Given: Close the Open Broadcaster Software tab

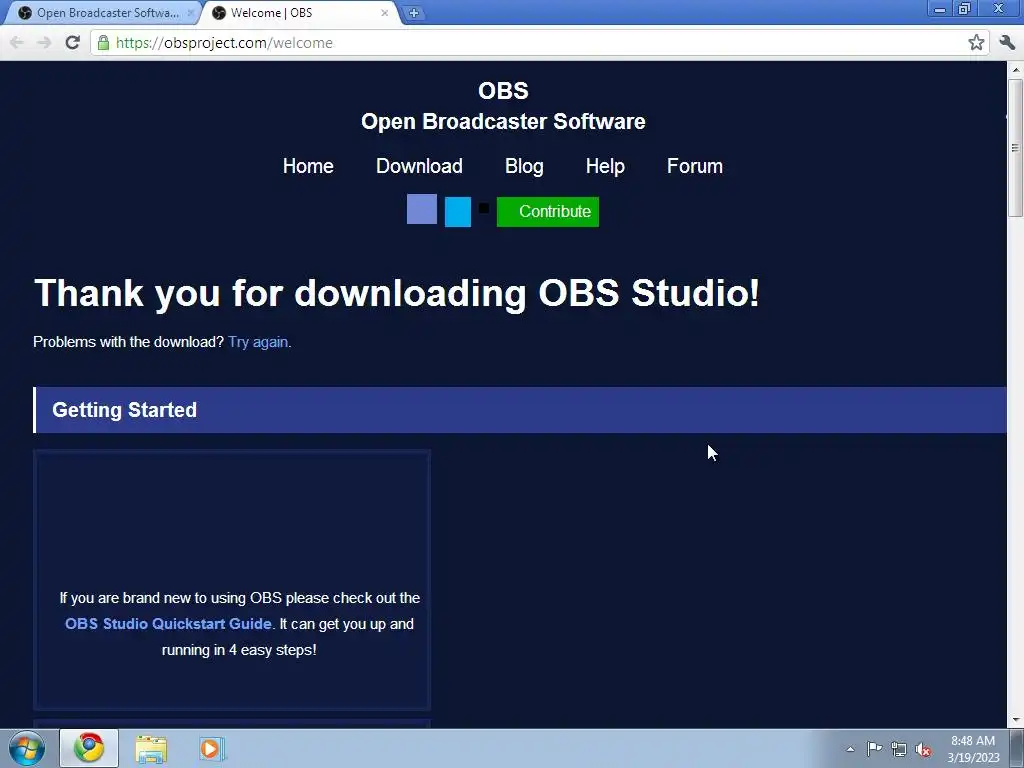Looking at the screenshot, I should click(191, 13).
